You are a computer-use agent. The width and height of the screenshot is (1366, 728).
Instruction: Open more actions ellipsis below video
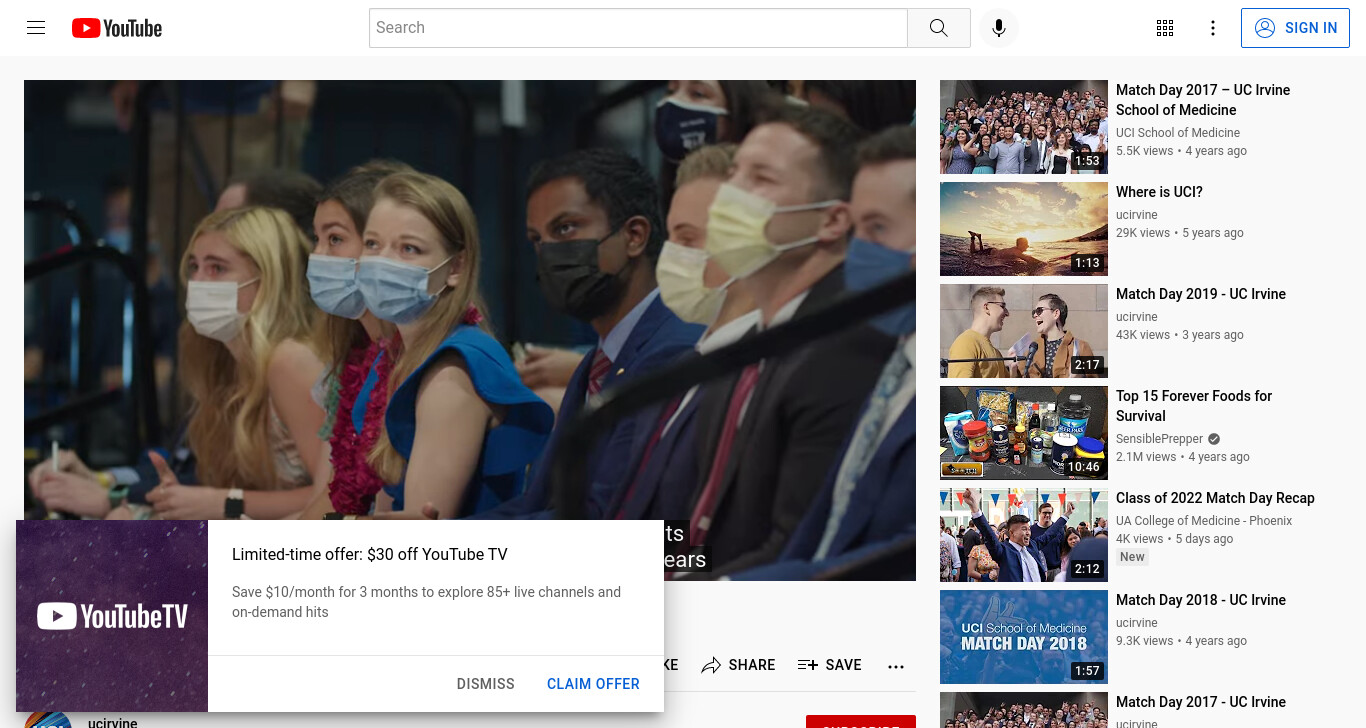896,666
